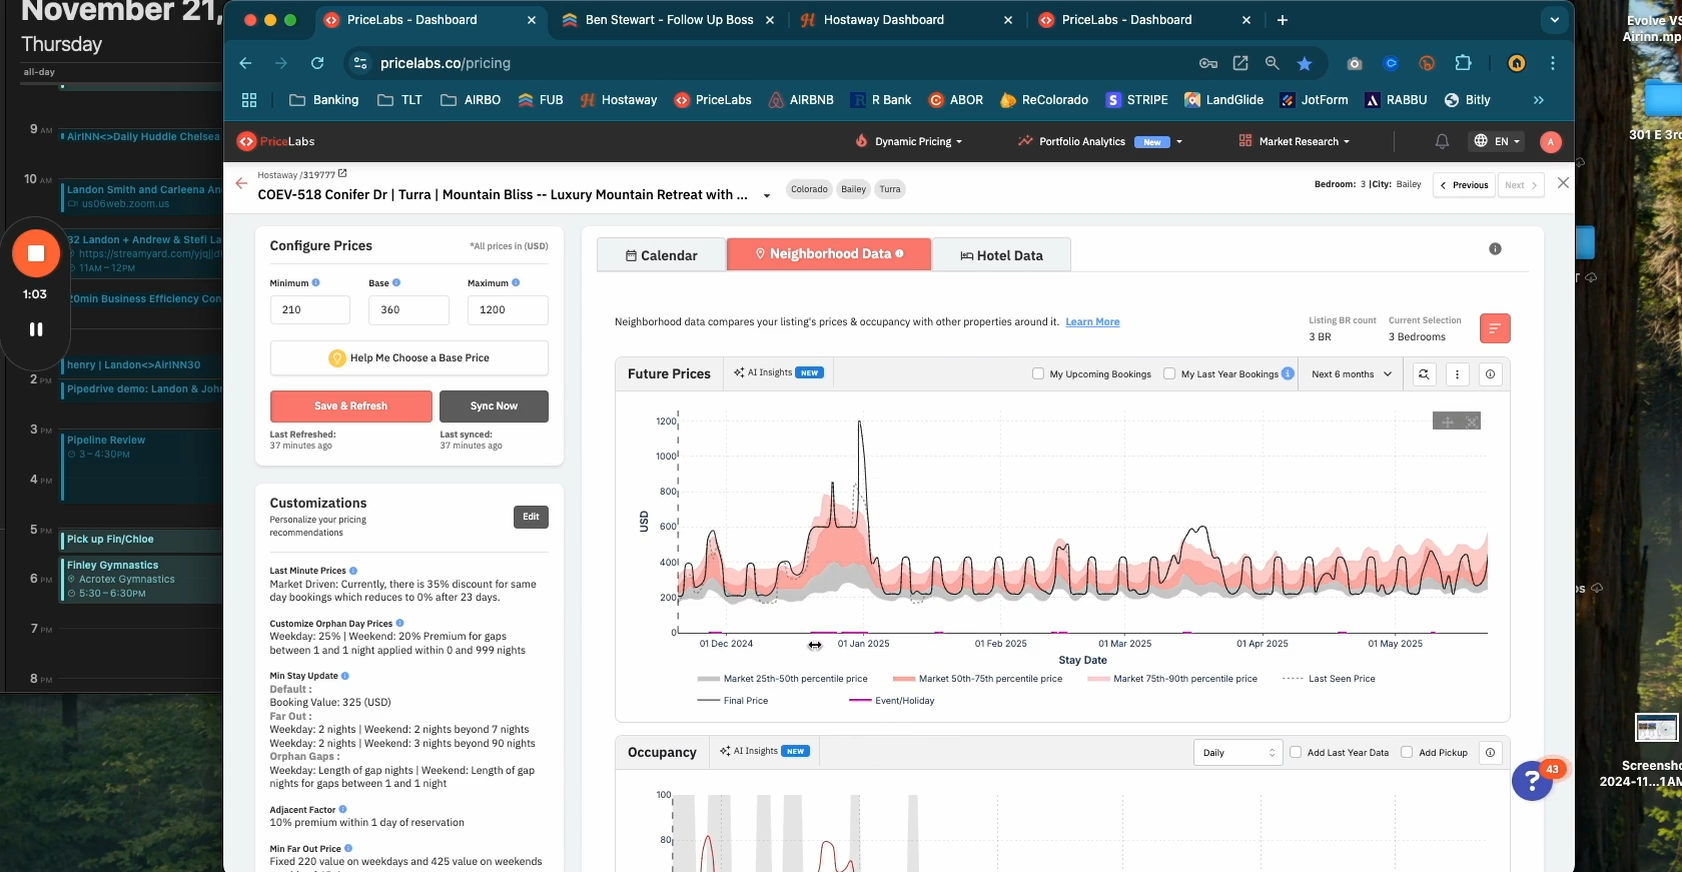
Task: Click the refresh icon in Future Prices
Action: coord(1423,374)
